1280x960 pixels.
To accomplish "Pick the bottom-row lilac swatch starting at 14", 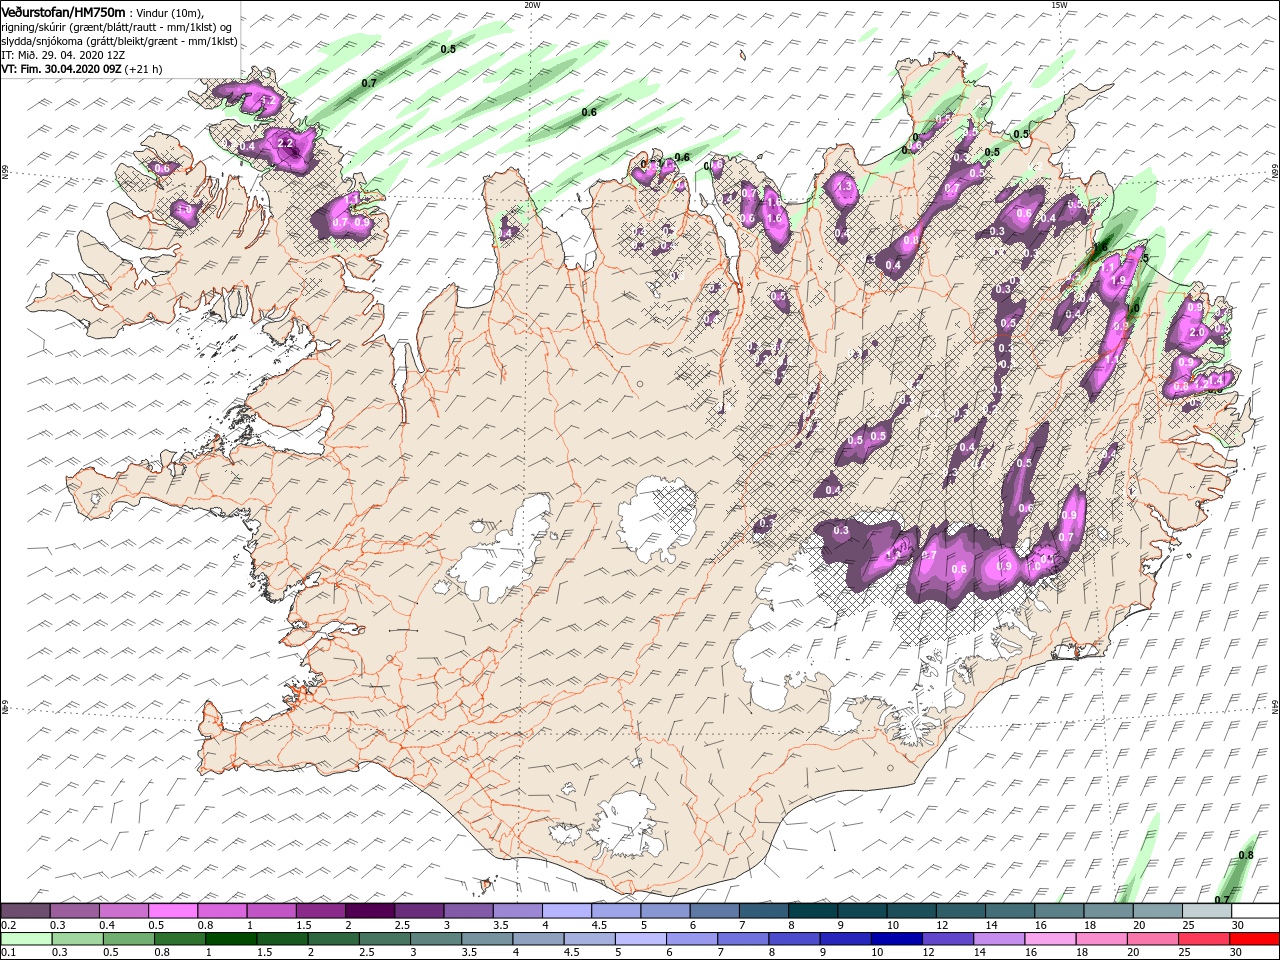I will pyautogui.click(x=998, y=938).
